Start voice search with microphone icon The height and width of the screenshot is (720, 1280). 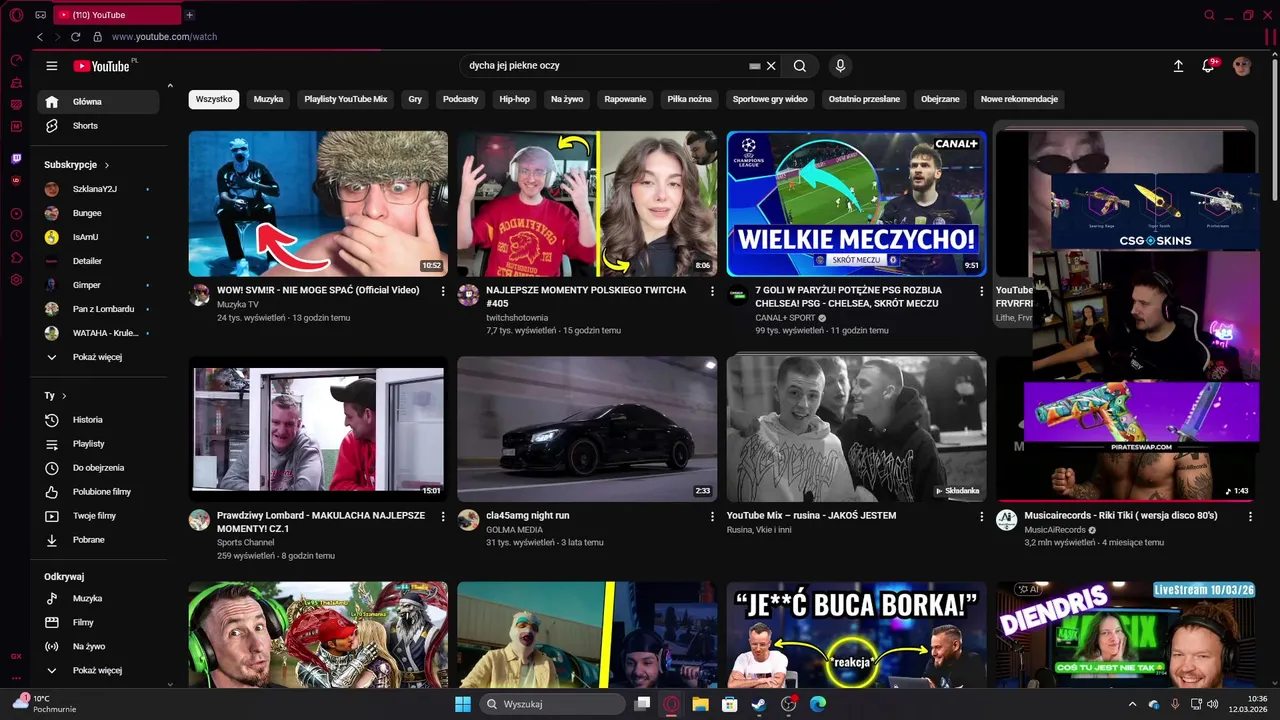click(x=840, y=66)
